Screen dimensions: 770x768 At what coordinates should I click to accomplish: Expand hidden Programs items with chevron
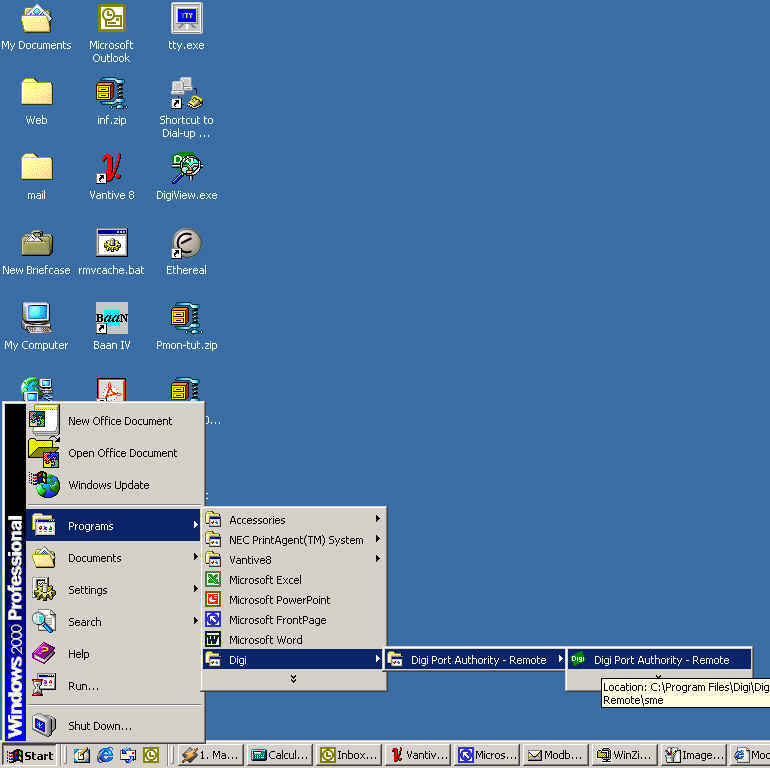[x=293, y=679]
